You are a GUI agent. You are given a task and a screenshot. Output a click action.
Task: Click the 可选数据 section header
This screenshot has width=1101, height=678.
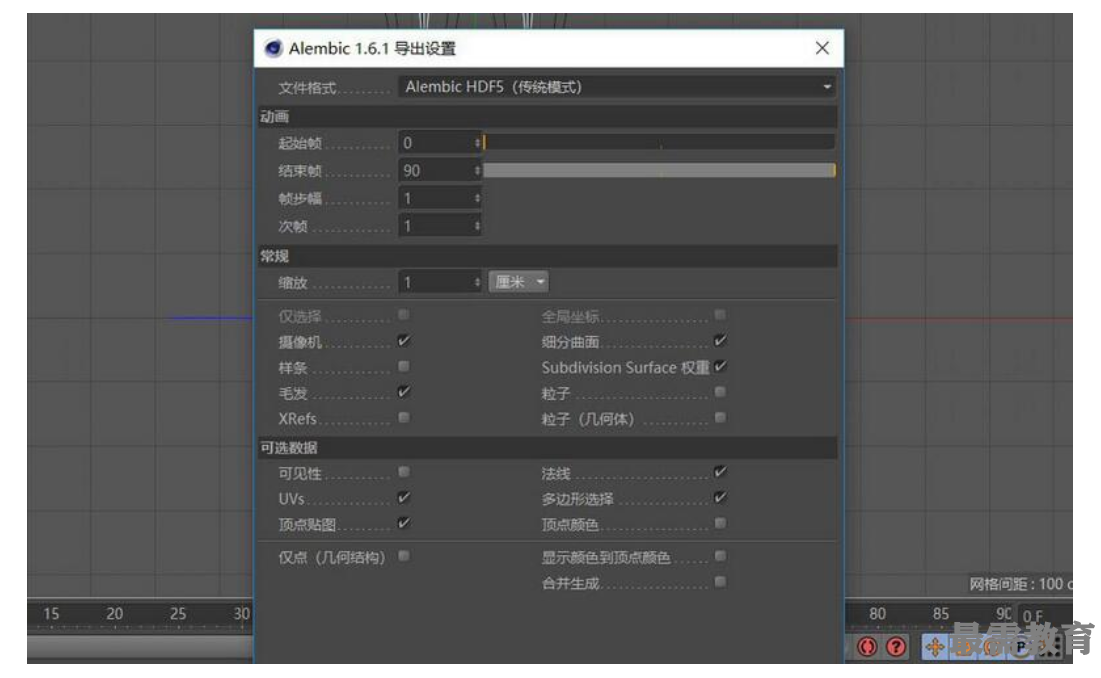pos(548,448)
